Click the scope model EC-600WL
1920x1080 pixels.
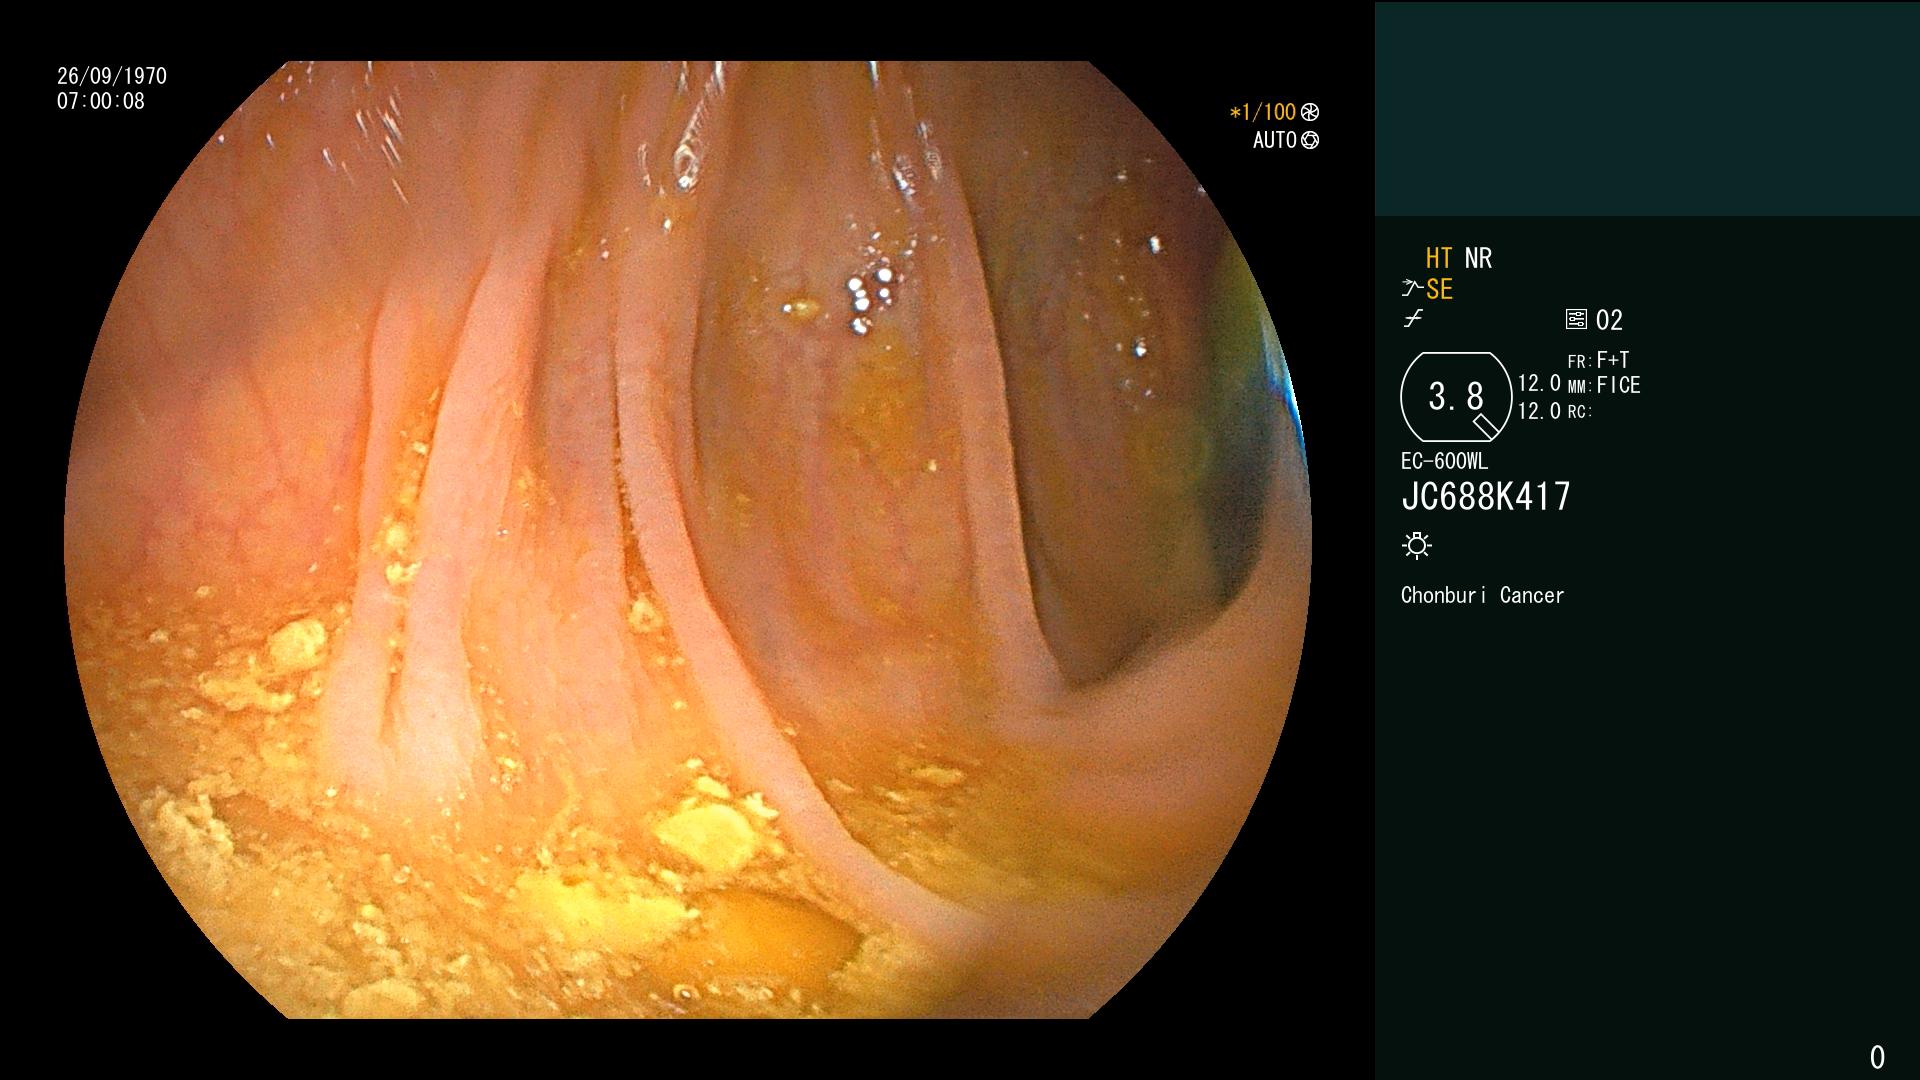coord(1444,462)
